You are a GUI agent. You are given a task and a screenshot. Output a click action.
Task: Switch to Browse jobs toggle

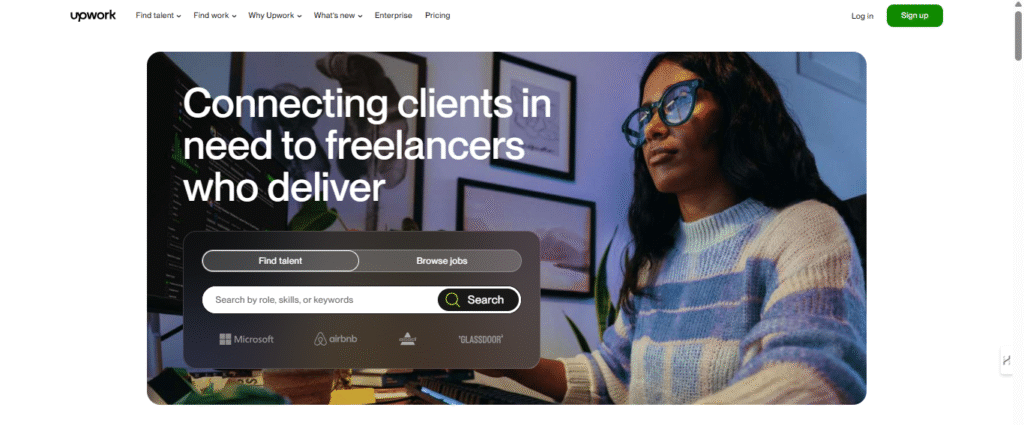pos(441,260)
